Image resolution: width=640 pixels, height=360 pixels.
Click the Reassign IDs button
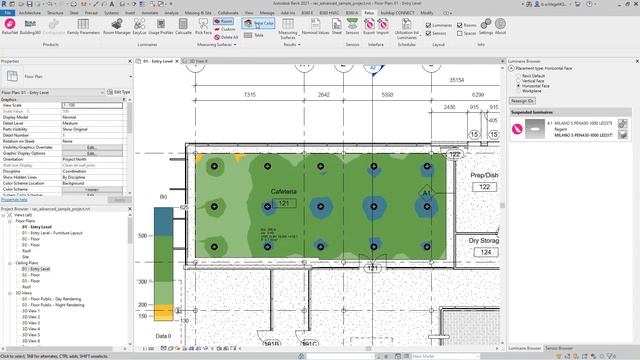tap(522, 101)
